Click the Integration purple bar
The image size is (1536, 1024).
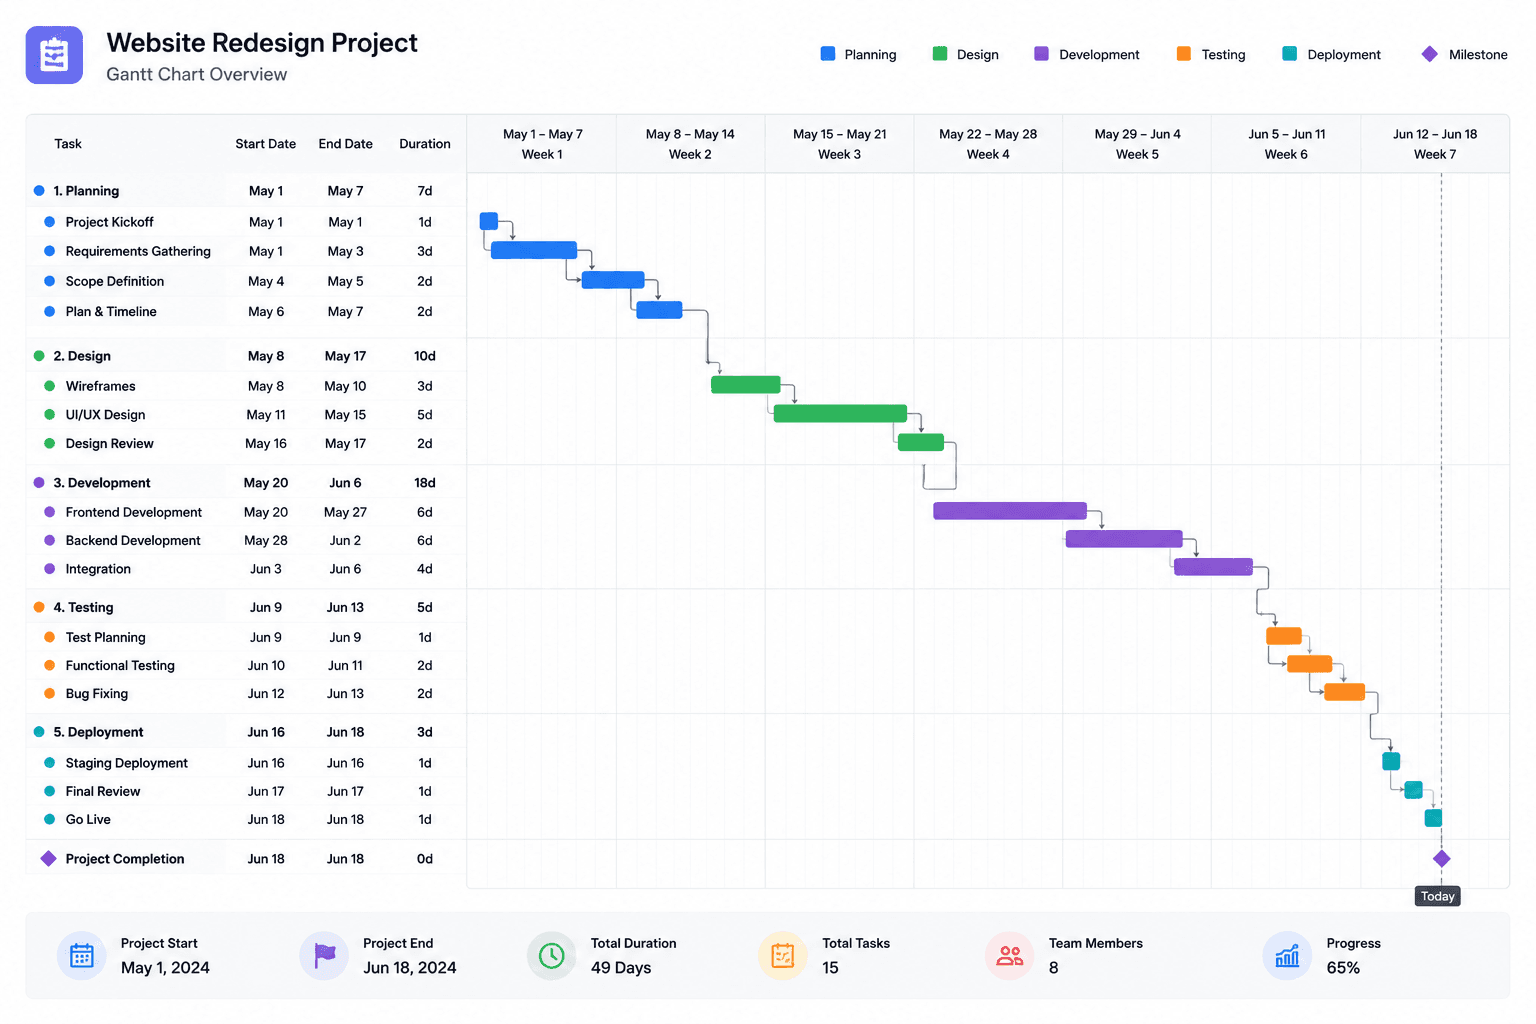tap(1213, 567)
